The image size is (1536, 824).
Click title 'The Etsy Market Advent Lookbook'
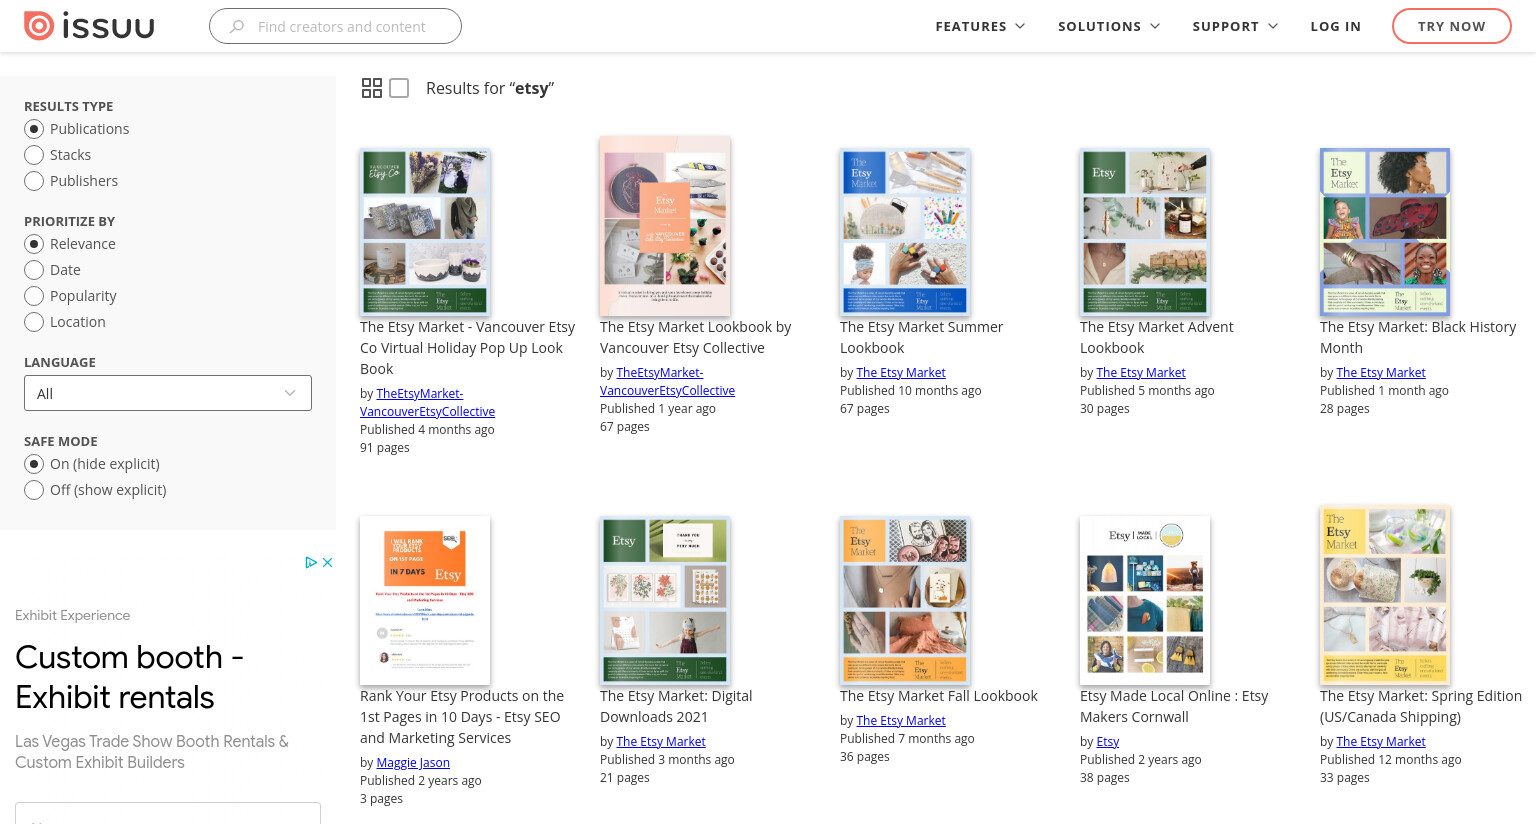(x=1157, y=338)
